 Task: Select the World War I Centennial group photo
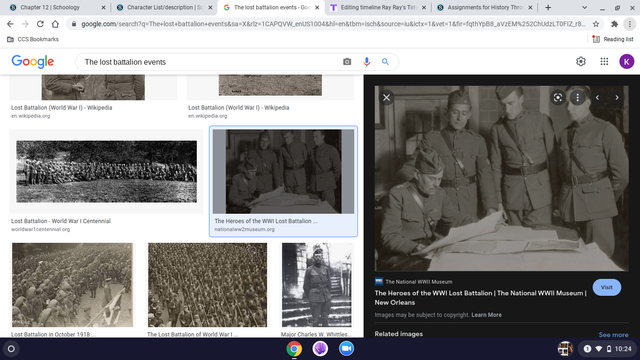(106, 171)
